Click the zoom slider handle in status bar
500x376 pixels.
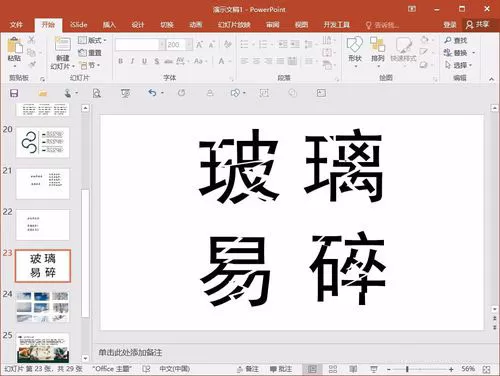tap(407, 369)
